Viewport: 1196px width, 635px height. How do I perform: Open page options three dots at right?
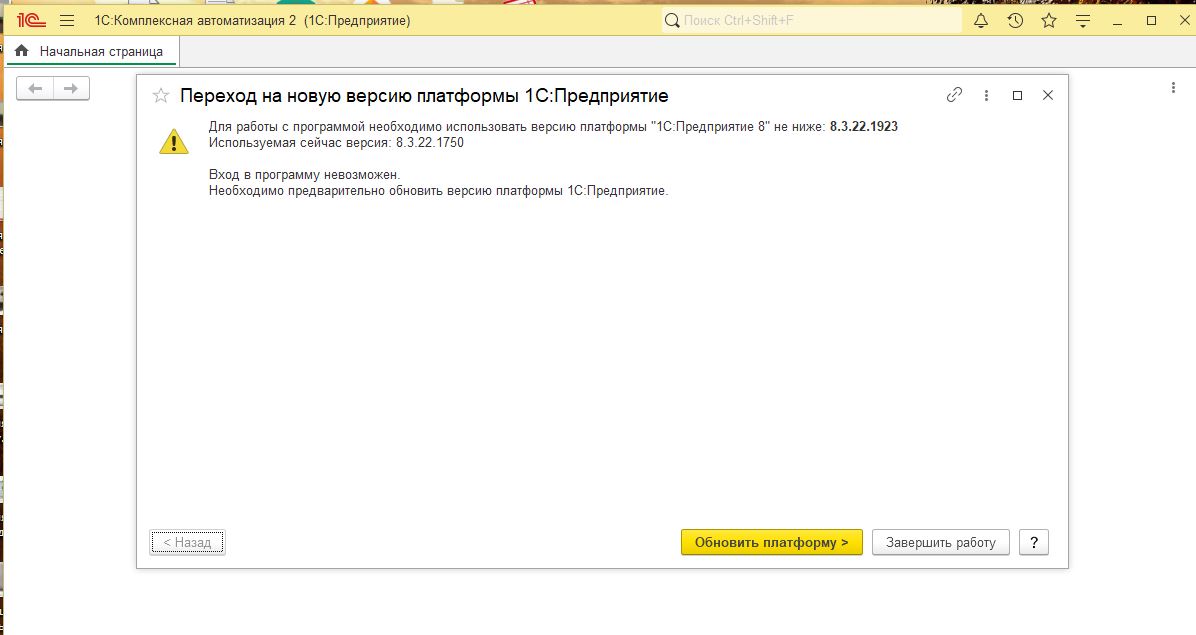(1173, 88)
